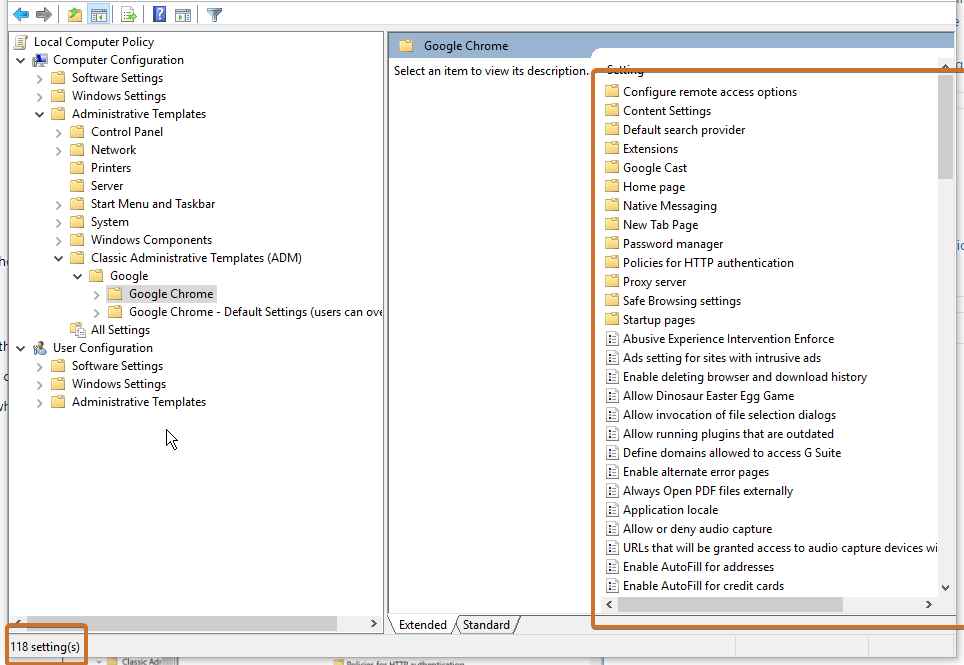Toggle the Show/Hide Console Tree icon
Image resolution: width=964 pixels, height=665 pixels.
pos(98,14)
